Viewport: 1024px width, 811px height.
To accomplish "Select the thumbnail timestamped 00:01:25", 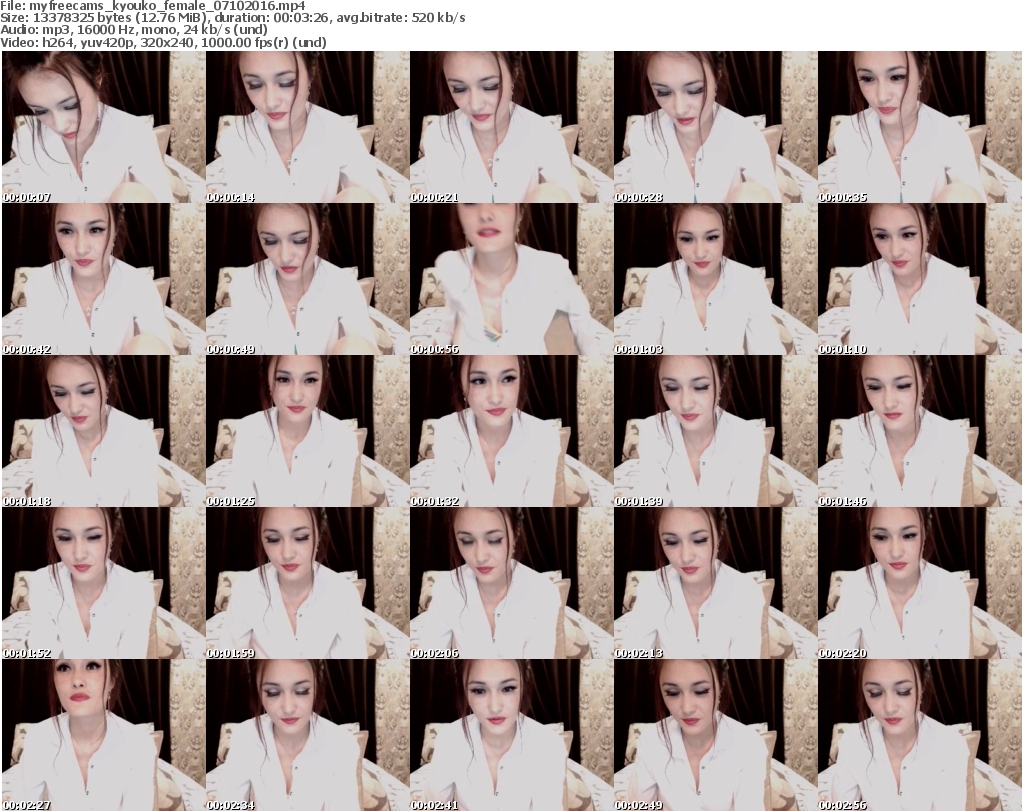I will coord(308,431).
